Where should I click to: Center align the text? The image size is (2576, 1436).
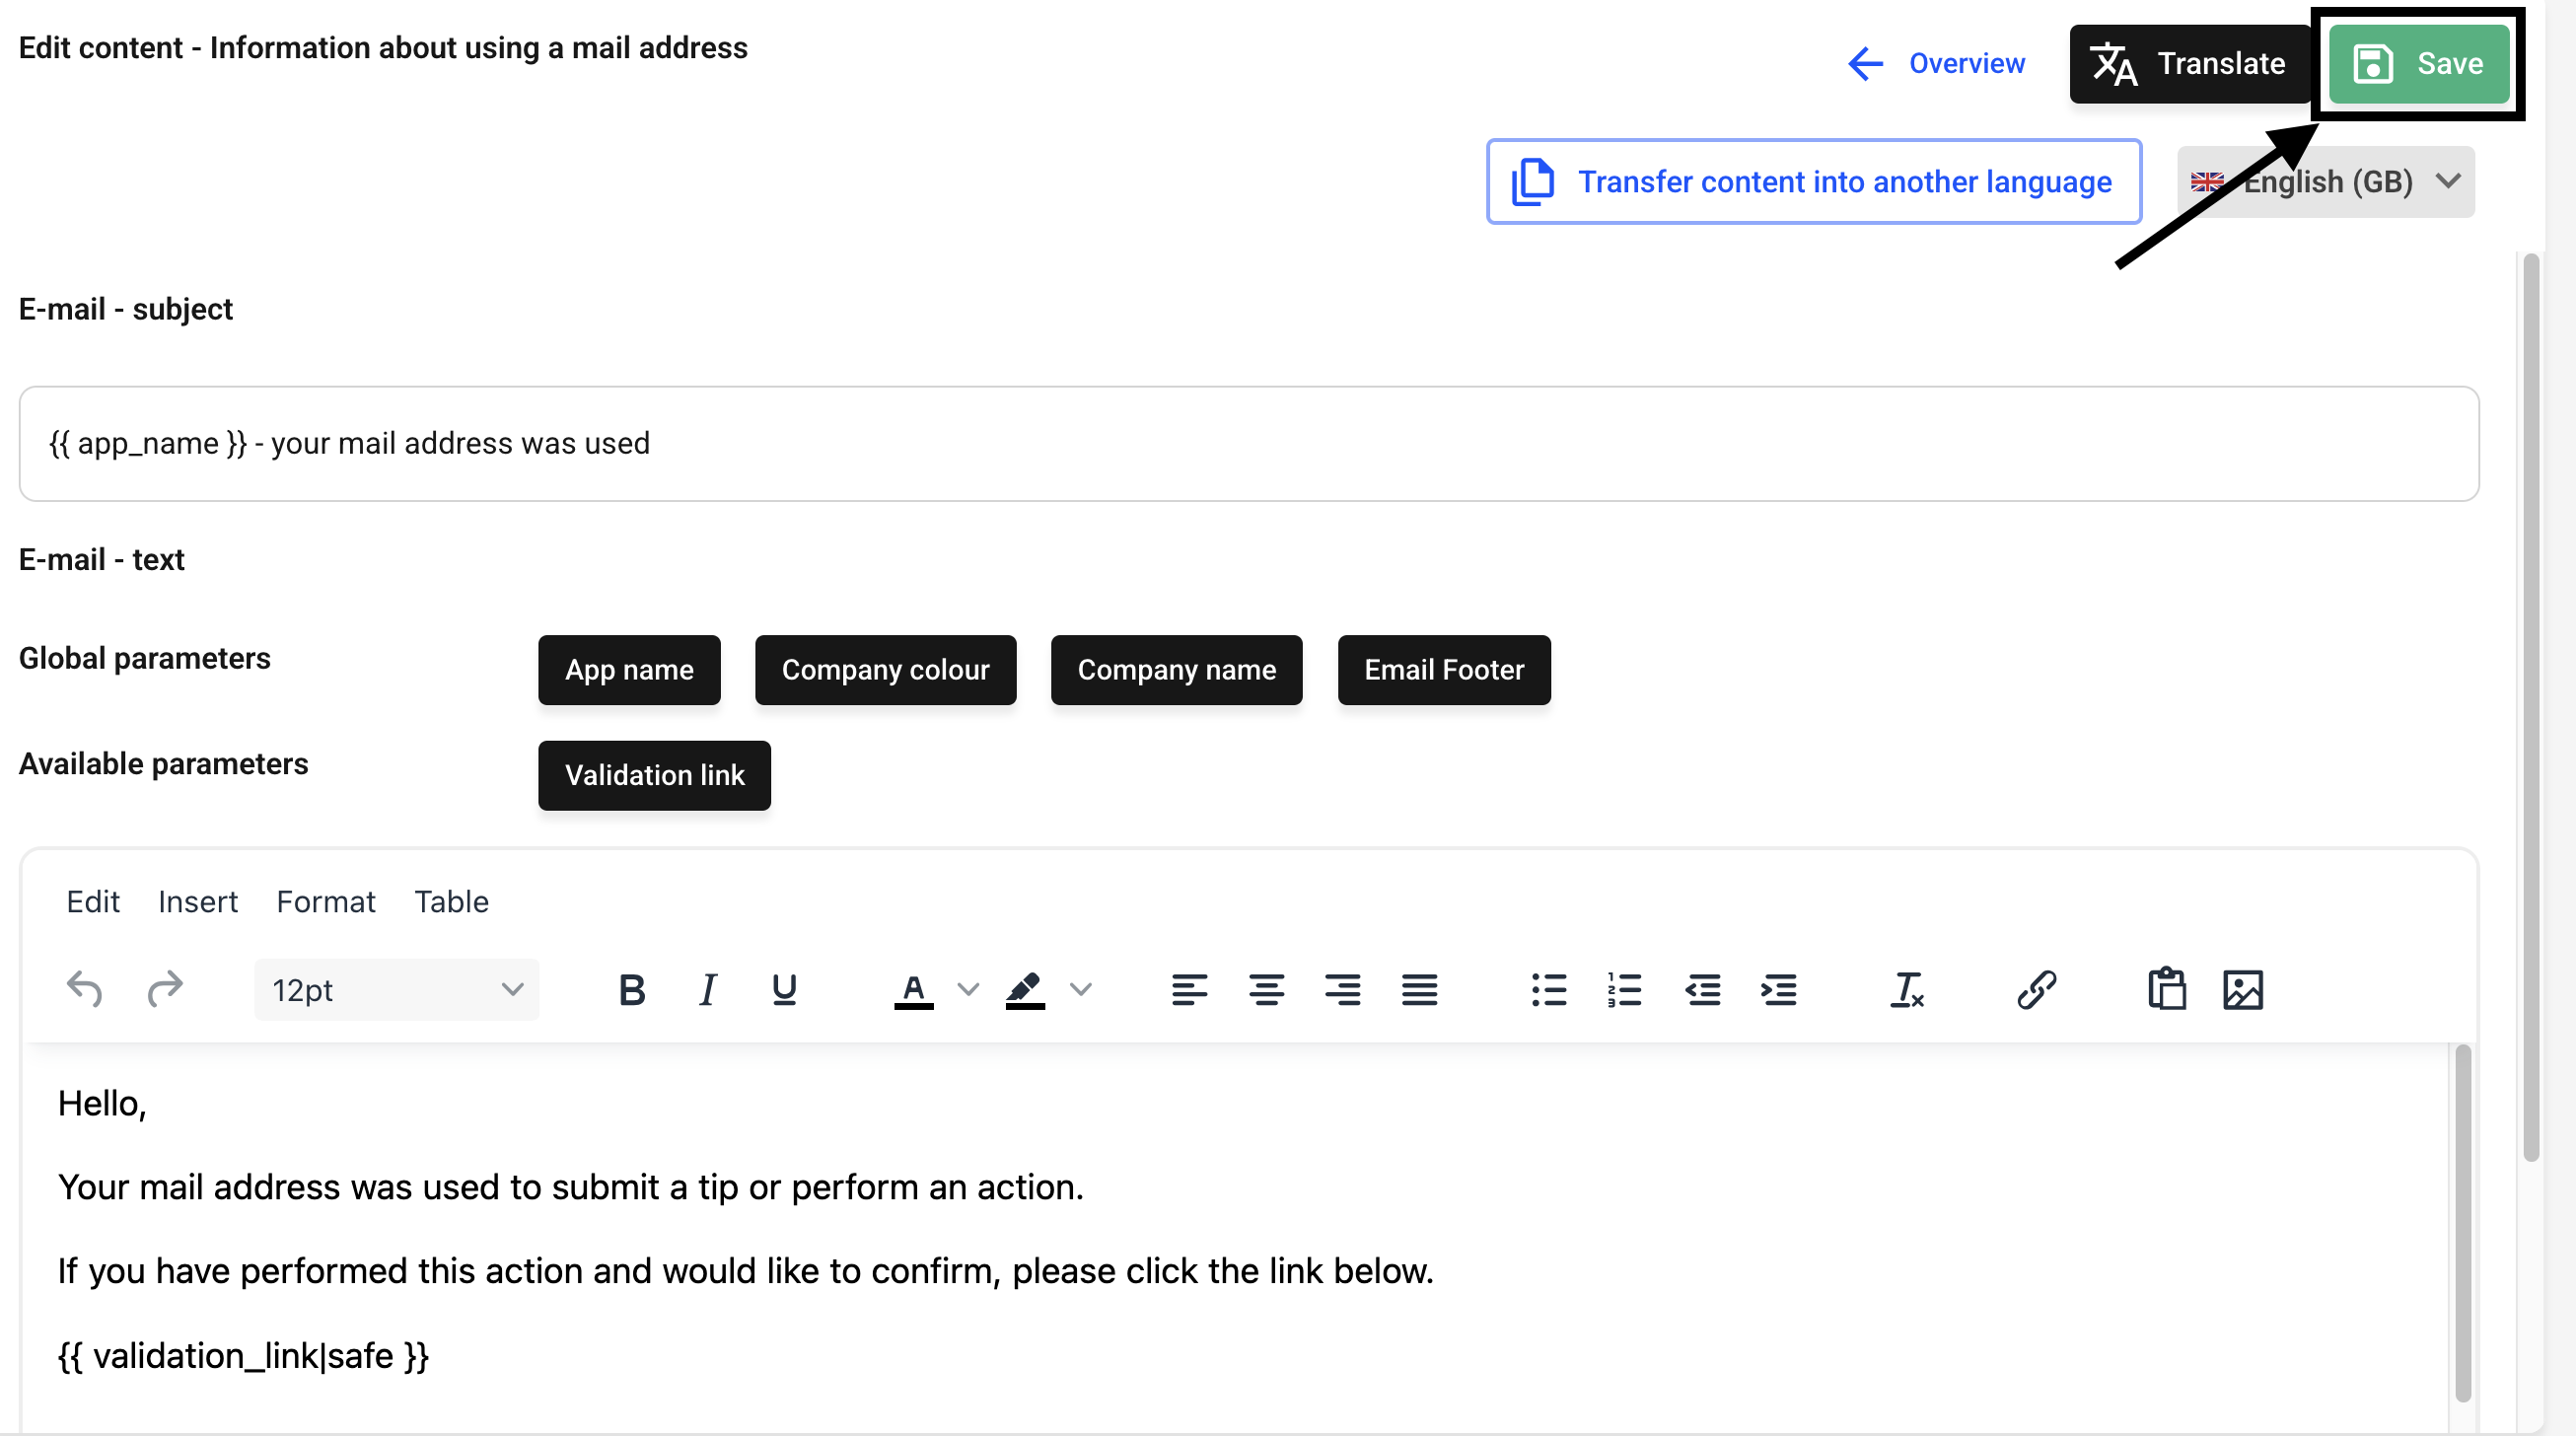click(1266, 990)
